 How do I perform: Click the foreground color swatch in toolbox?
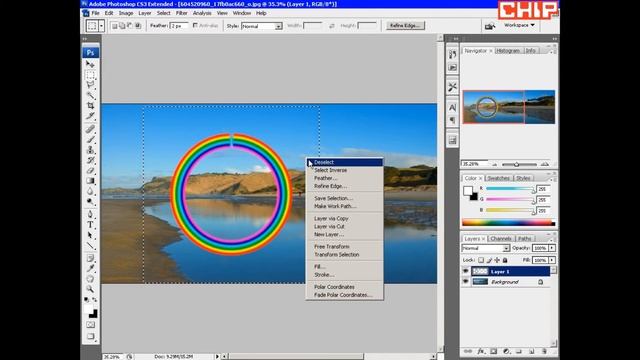tap(88, 309)
